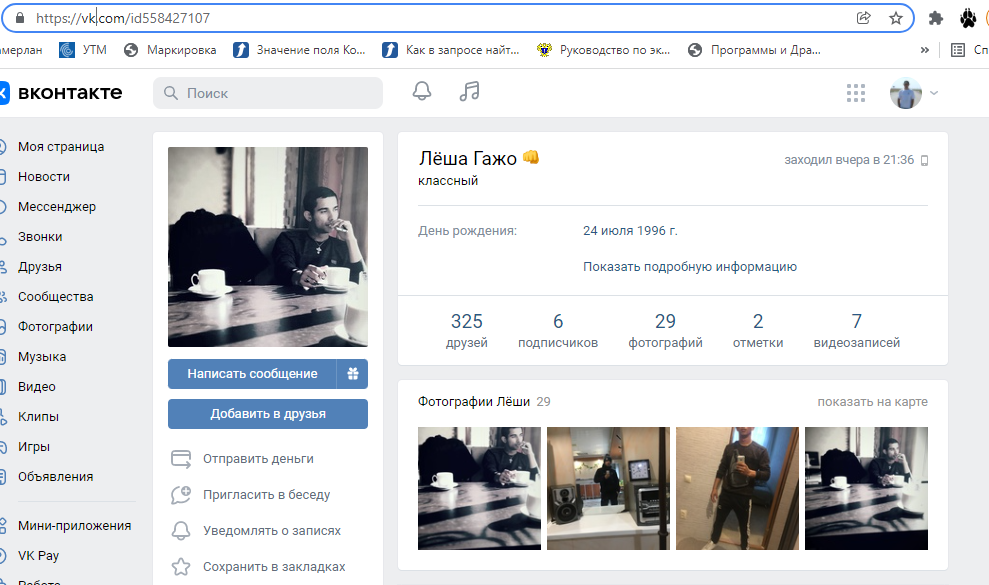Click the account avatar in header
Image resolution: width=989 pixels, height=585 pixels.
(905, 93)
